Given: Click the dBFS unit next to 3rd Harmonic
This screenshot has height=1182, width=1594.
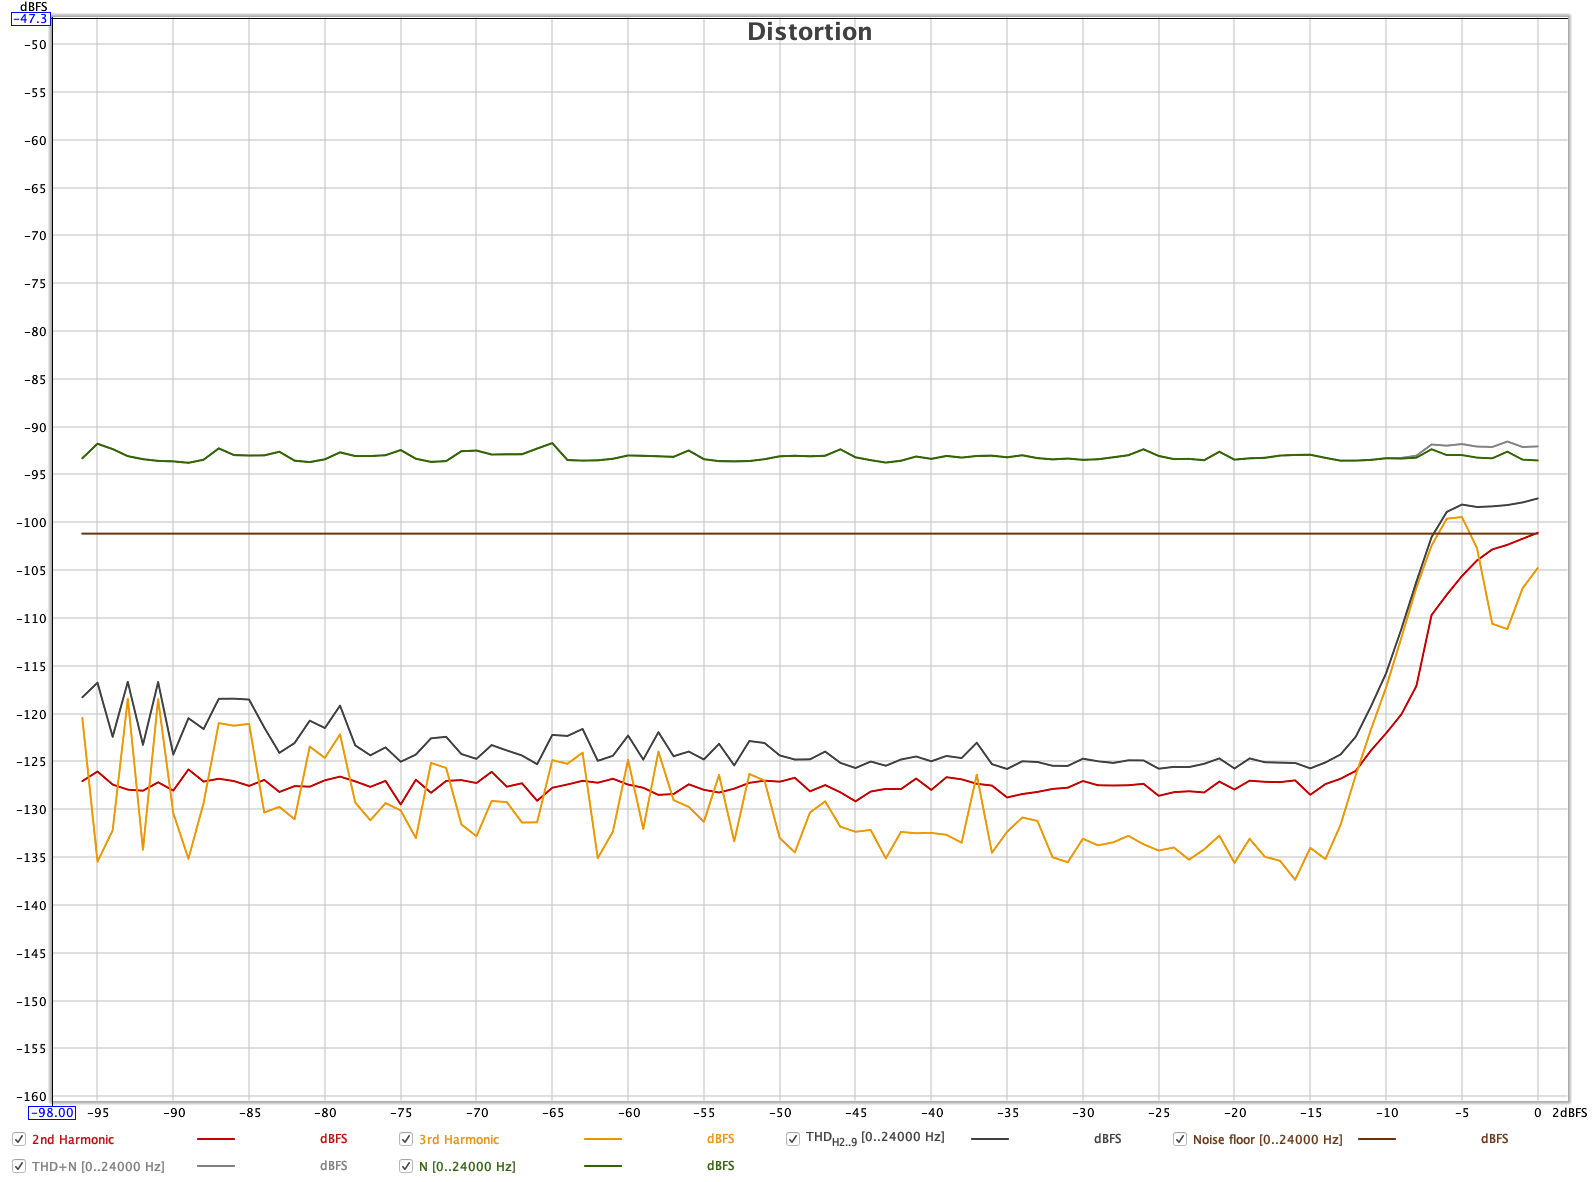Looking at the screenshot, I should click(x=721, y=1139).
